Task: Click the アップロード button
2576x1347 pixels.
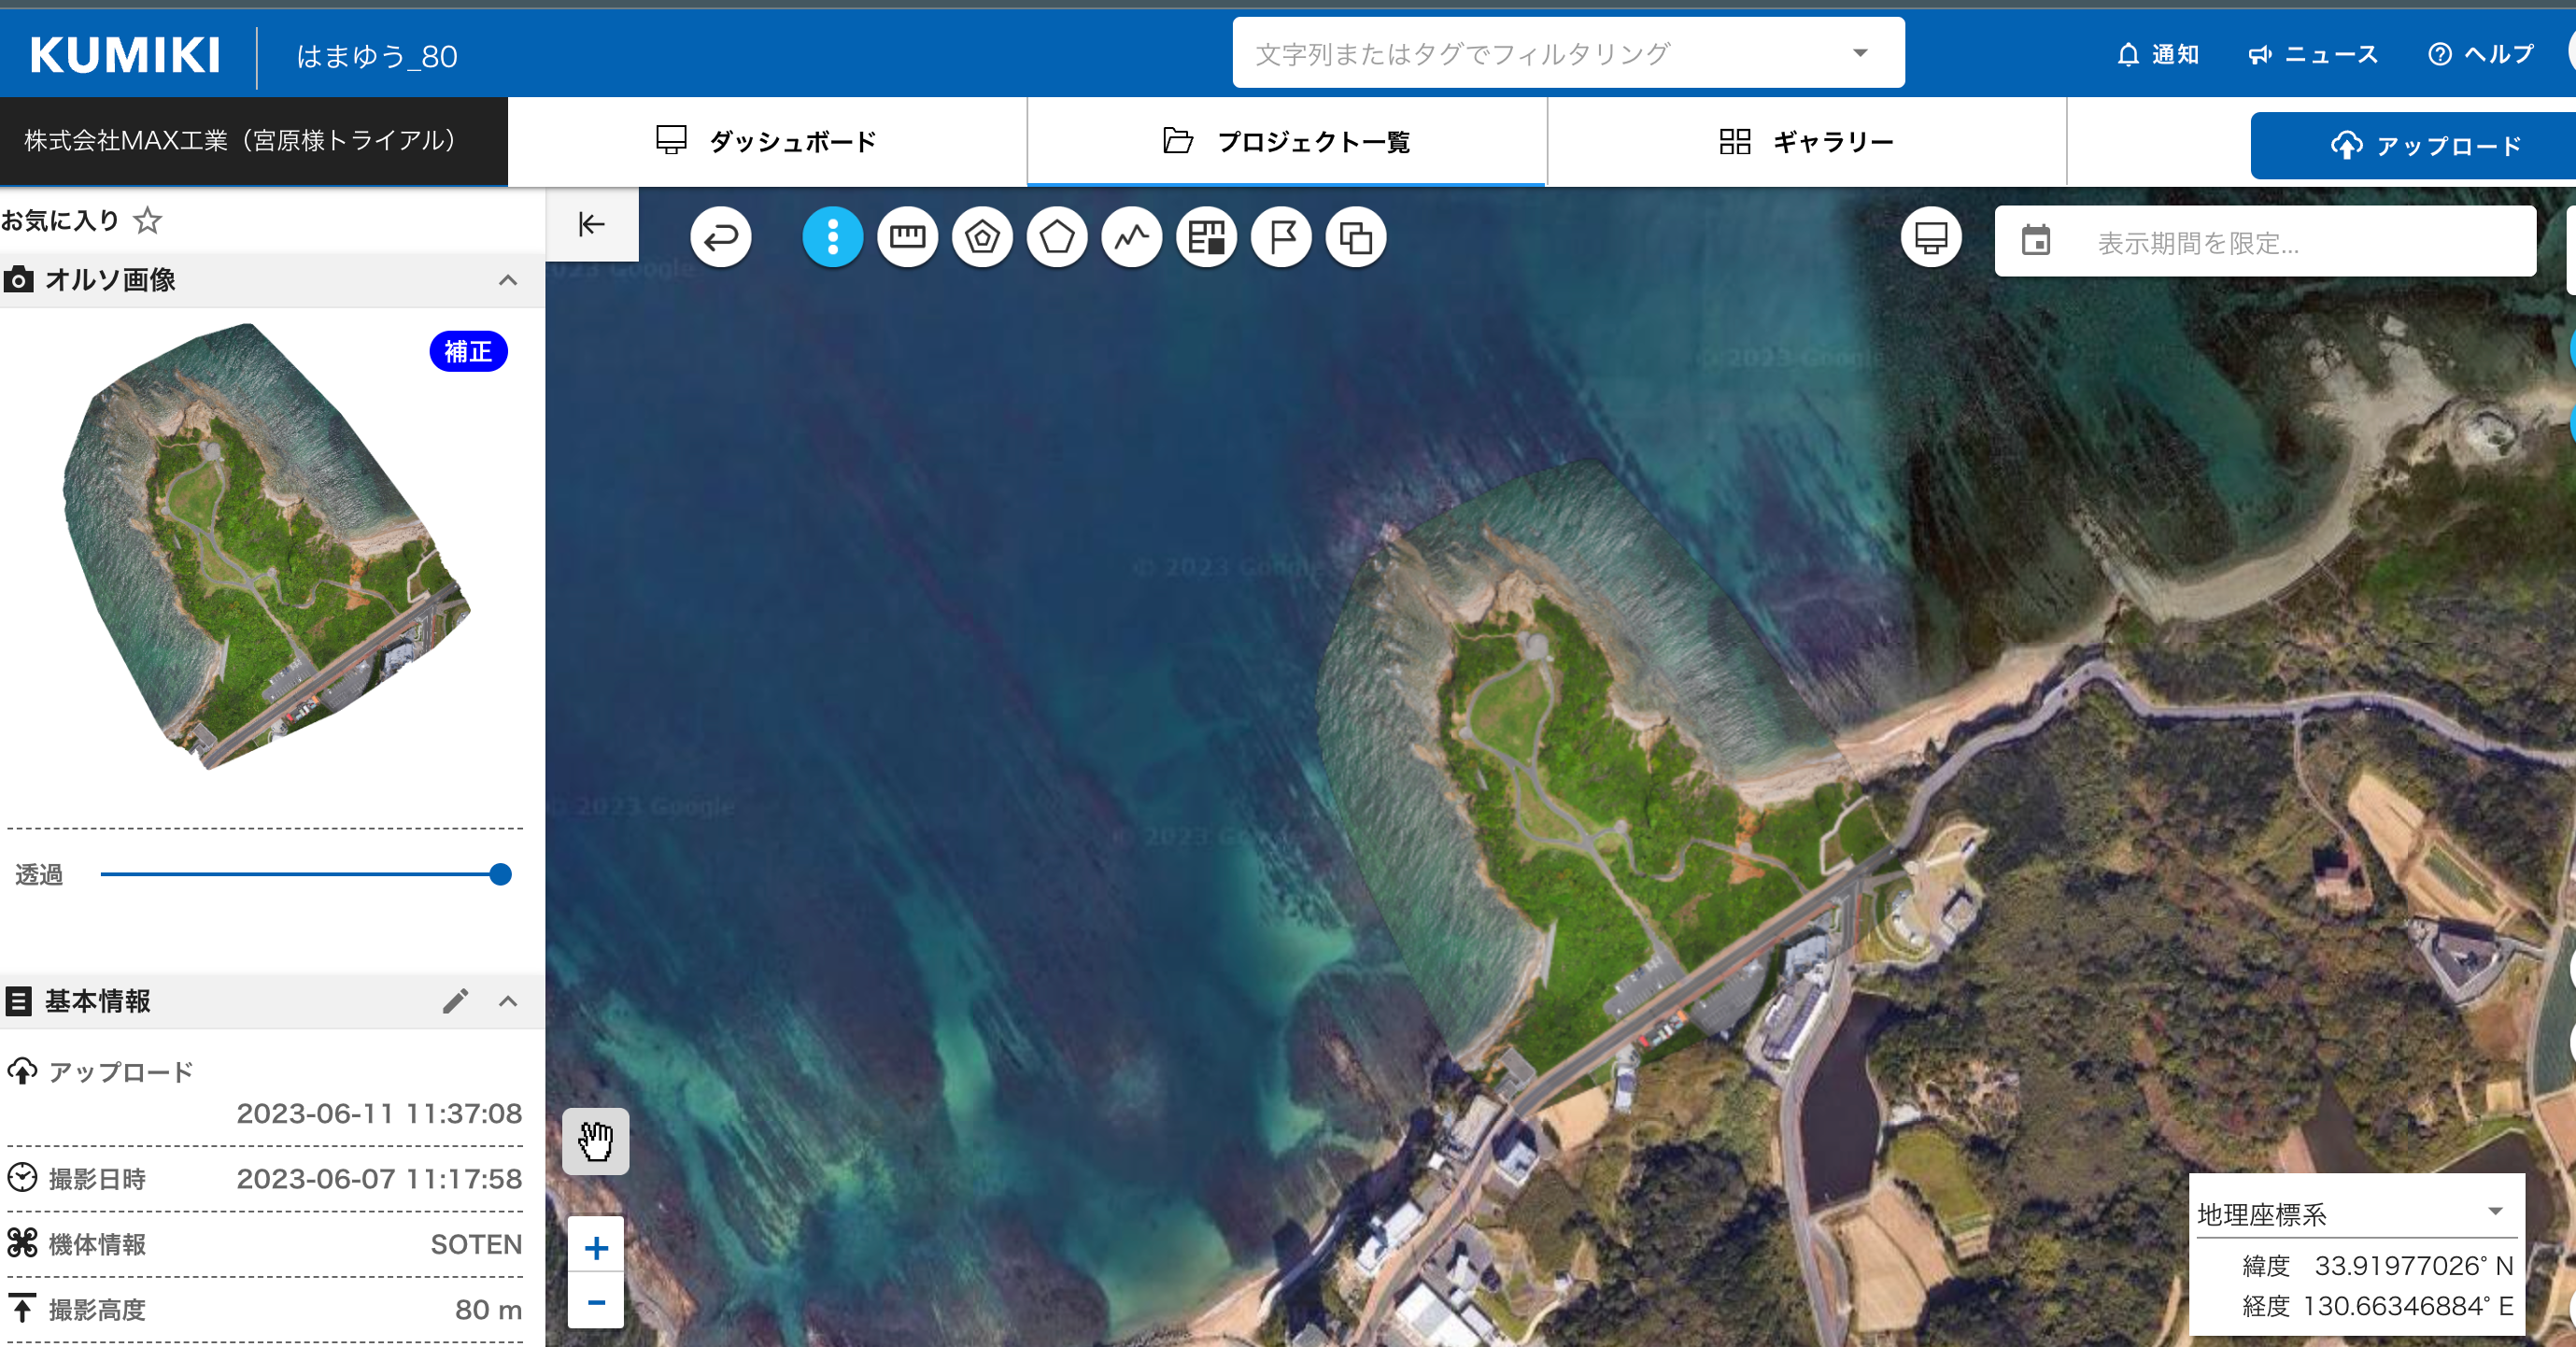Action: coord(2424,146)
